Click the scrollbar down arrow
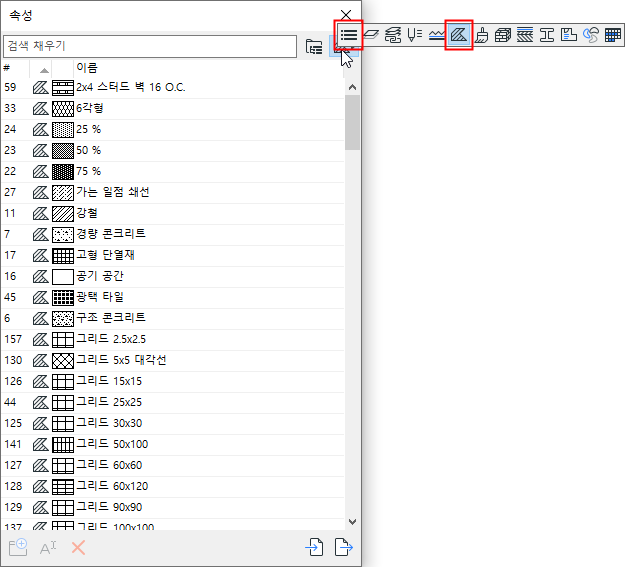This screenshot has width=625, height=567. [x=352, y=522]
